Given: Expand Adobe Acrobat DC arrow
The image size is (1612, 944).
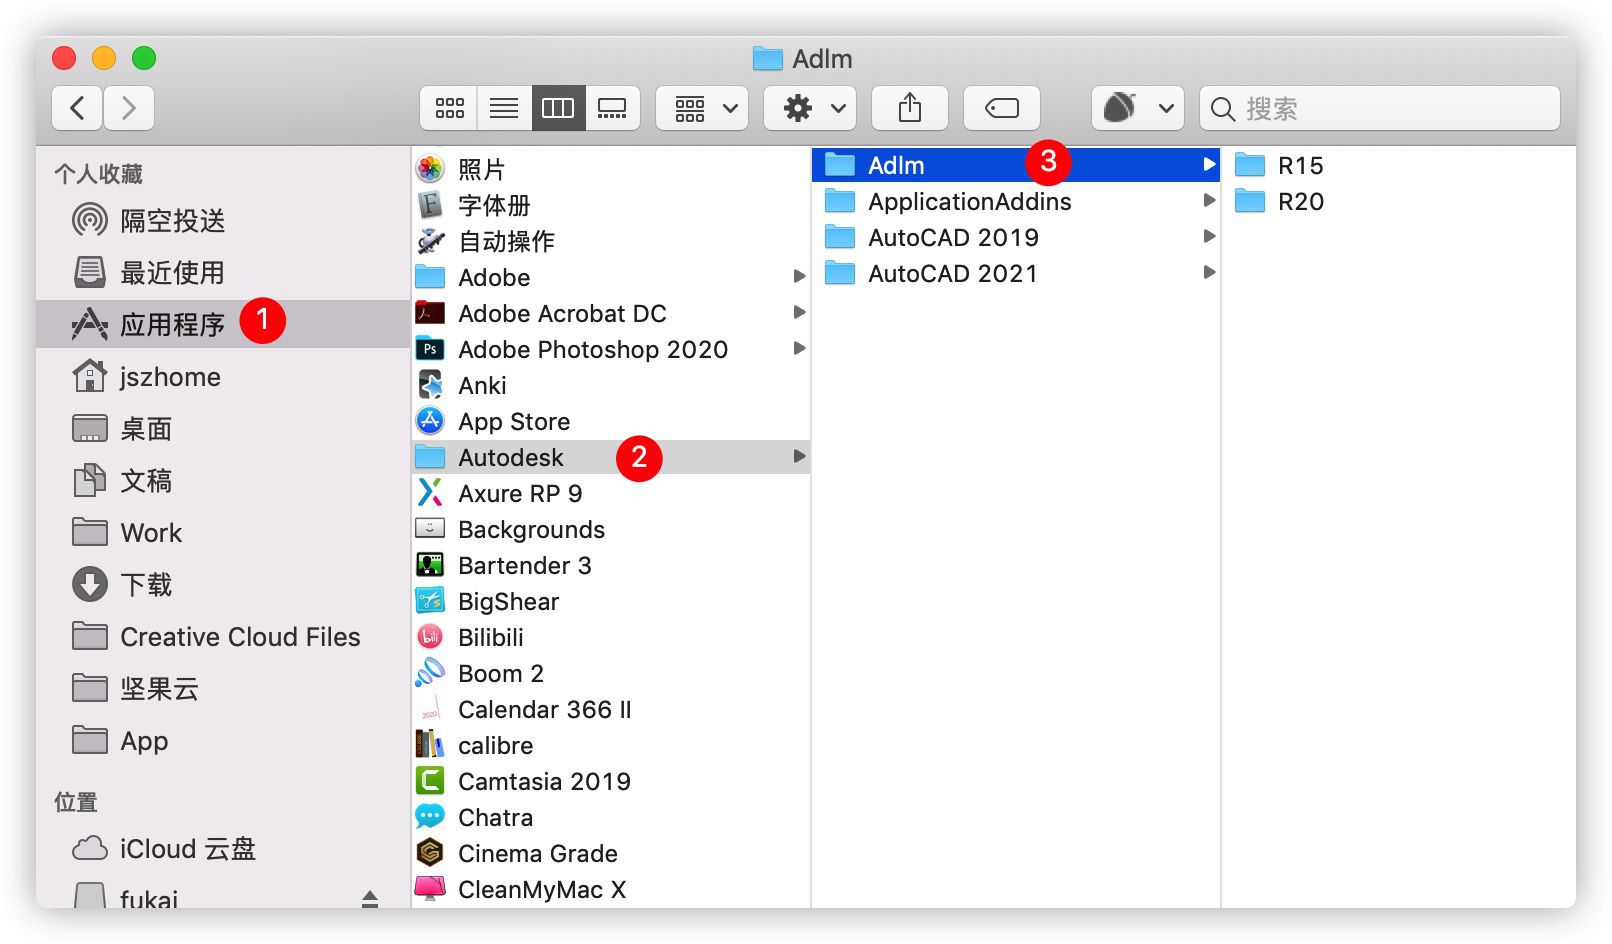Looking at the screenshot, I should coord(799,312).
